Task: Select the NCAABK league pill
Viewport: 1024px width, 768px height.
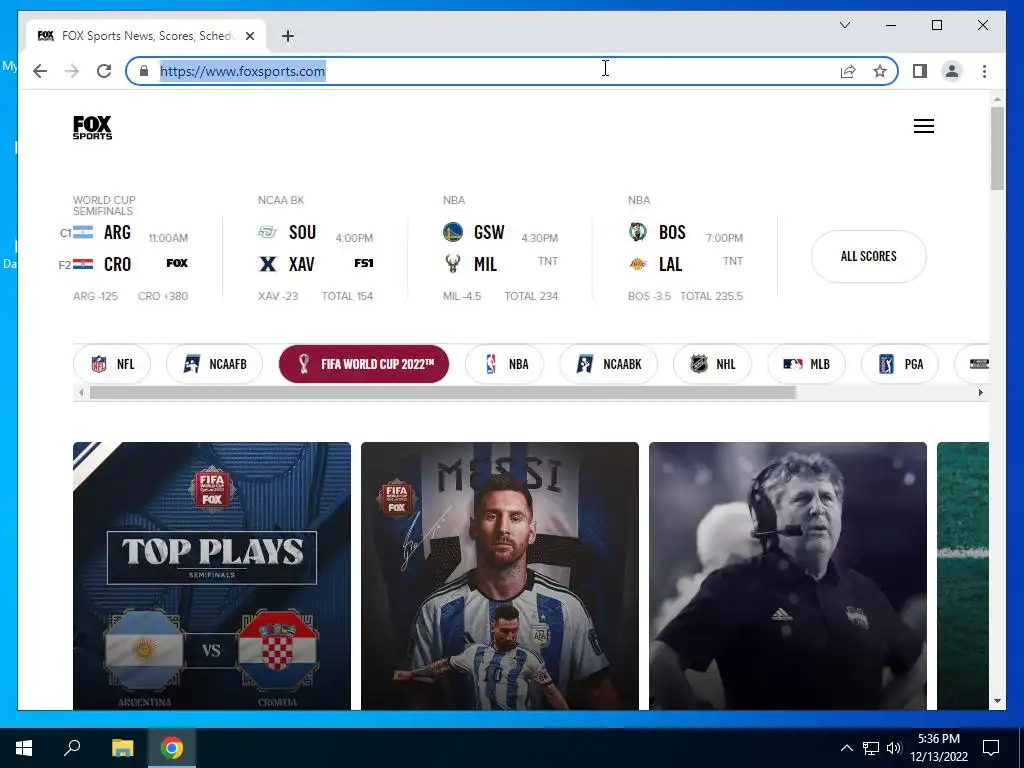Action: [x=609, y=364]
